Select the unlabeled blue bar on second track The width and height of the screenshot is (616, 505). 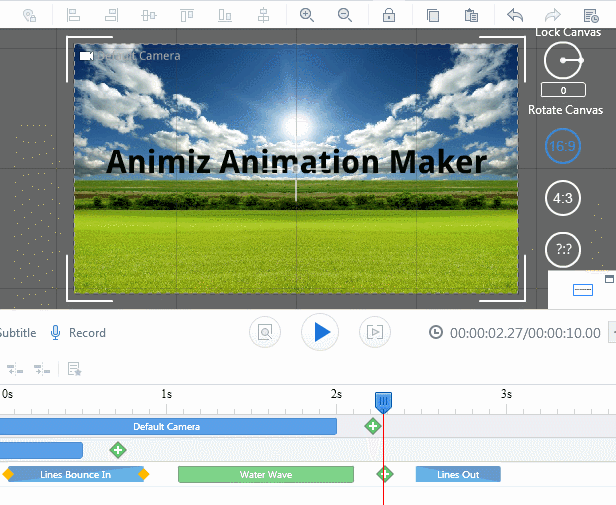pos(41,450)
